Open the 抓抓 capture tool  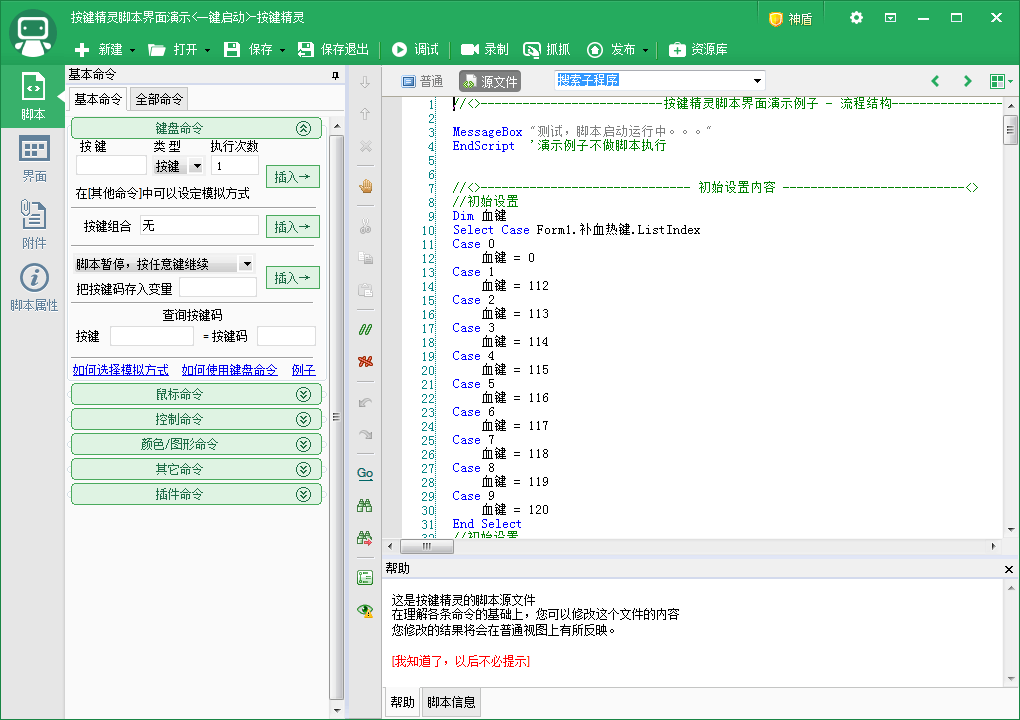pyautogui.click(x=546, y=49)
